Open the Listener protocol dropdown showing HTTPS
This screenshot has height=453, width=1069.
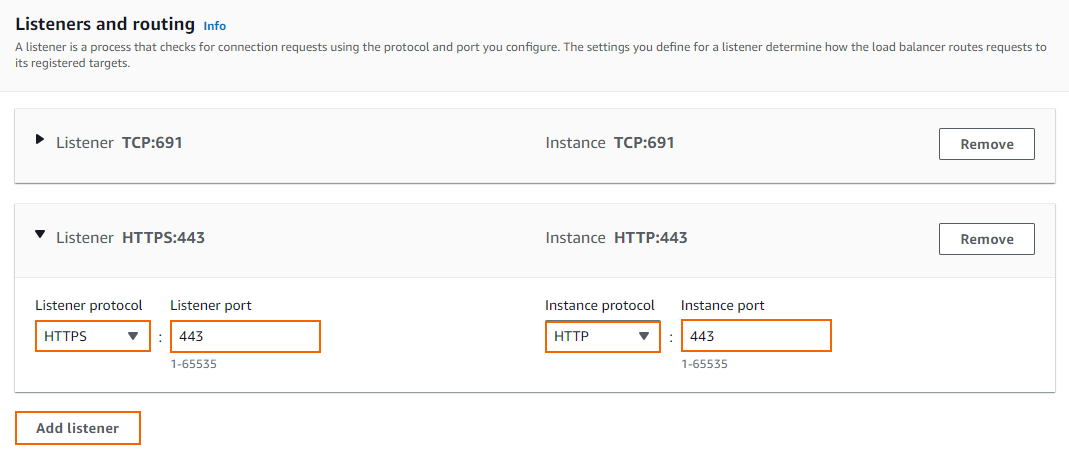(x=93, y=336)
